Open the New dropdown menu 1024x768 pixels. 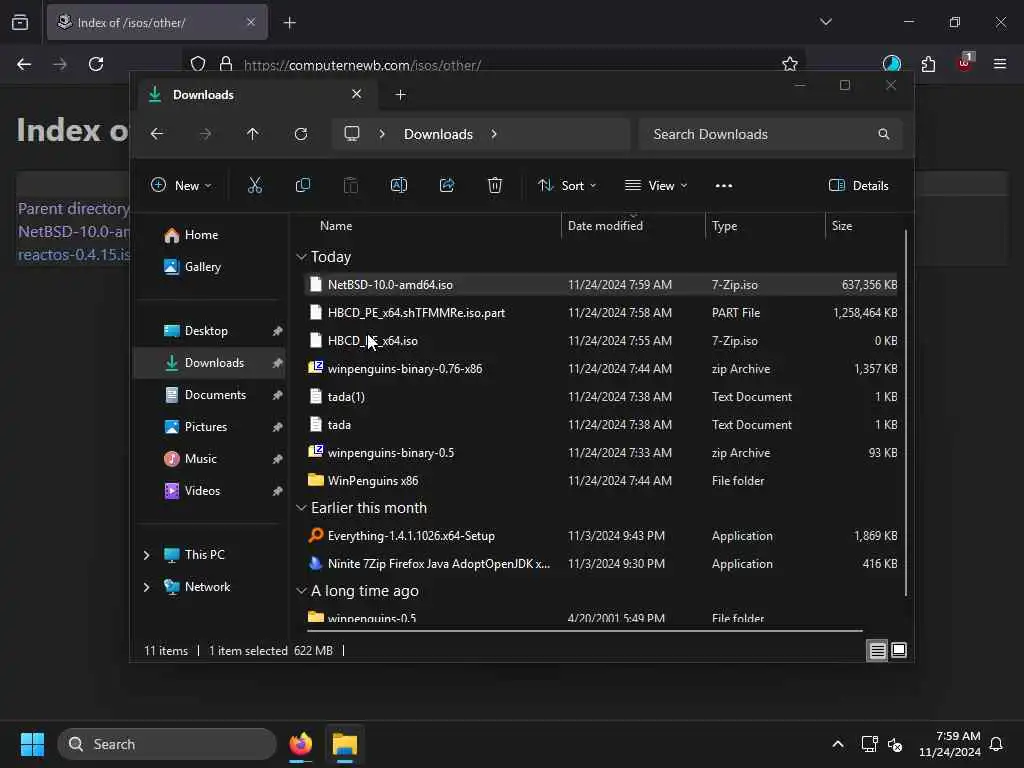[x=181, y=185]
